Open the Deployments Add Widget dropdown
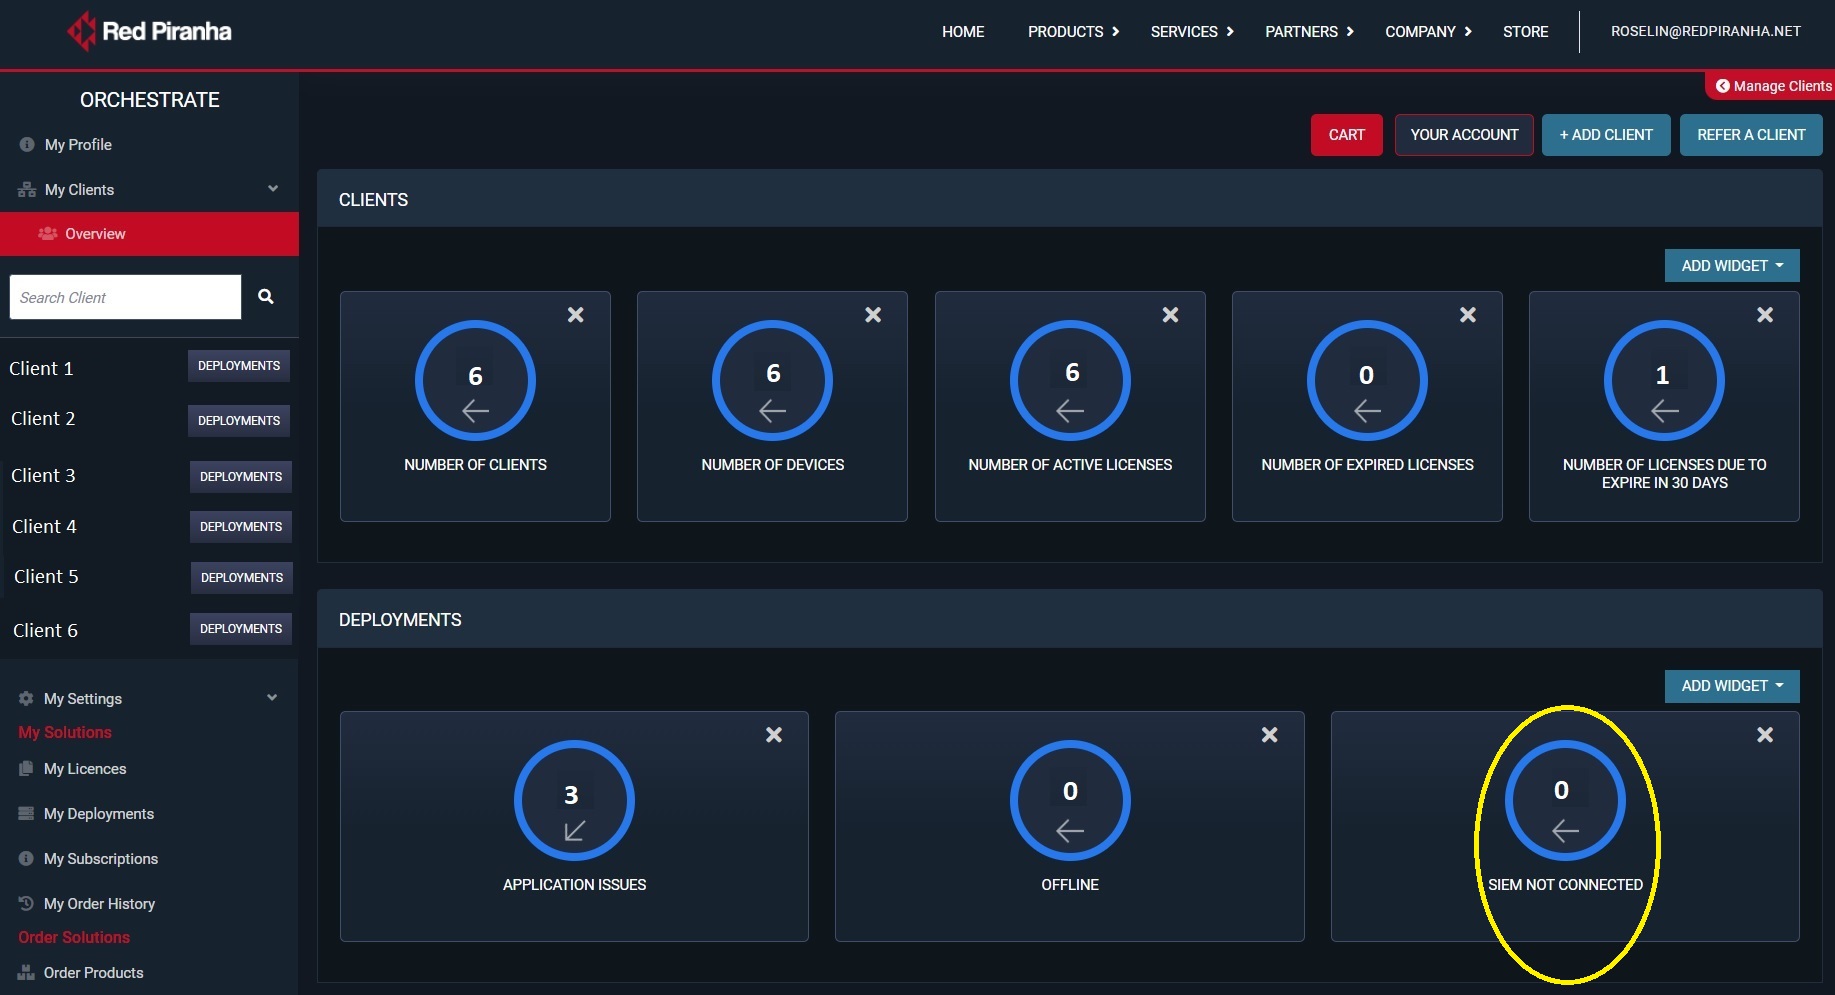This screenshot has width=1835, height=995. 1732,686
